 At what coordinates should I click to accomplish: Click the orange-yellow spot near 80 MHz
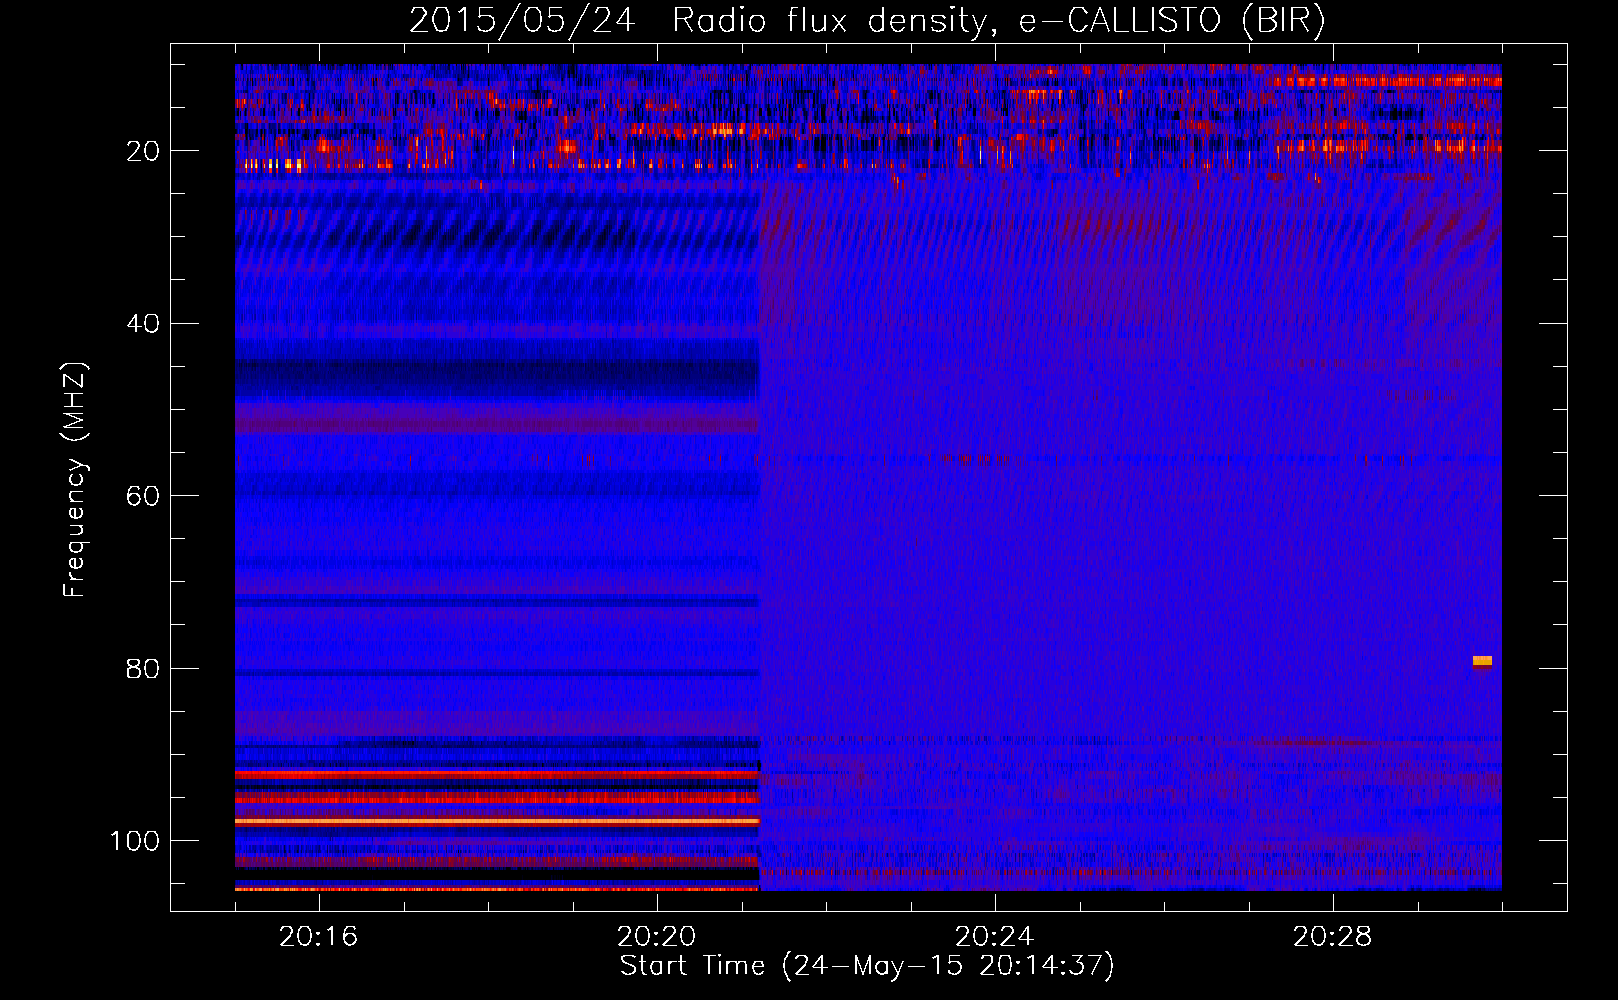click(x=1482, y=661)
